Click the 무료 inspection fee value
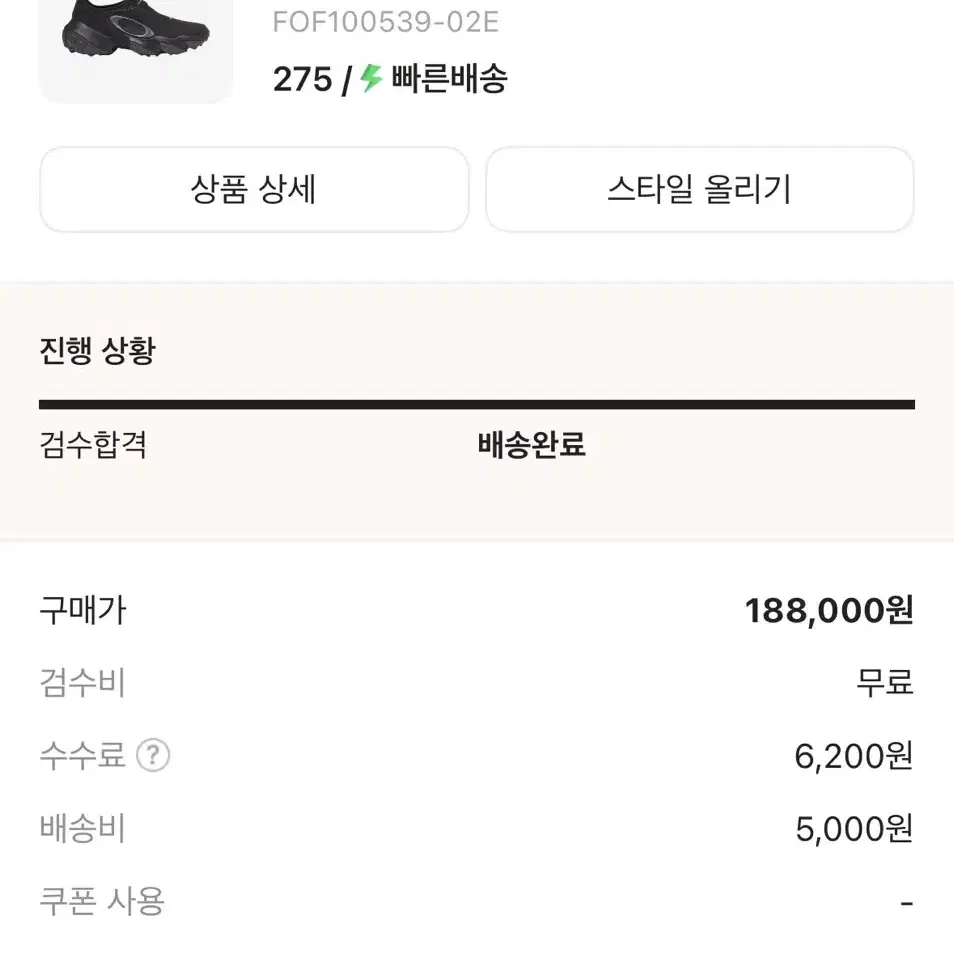Viewport: 954px width, 954px height. pyautogui.click(x=885, y=684)
